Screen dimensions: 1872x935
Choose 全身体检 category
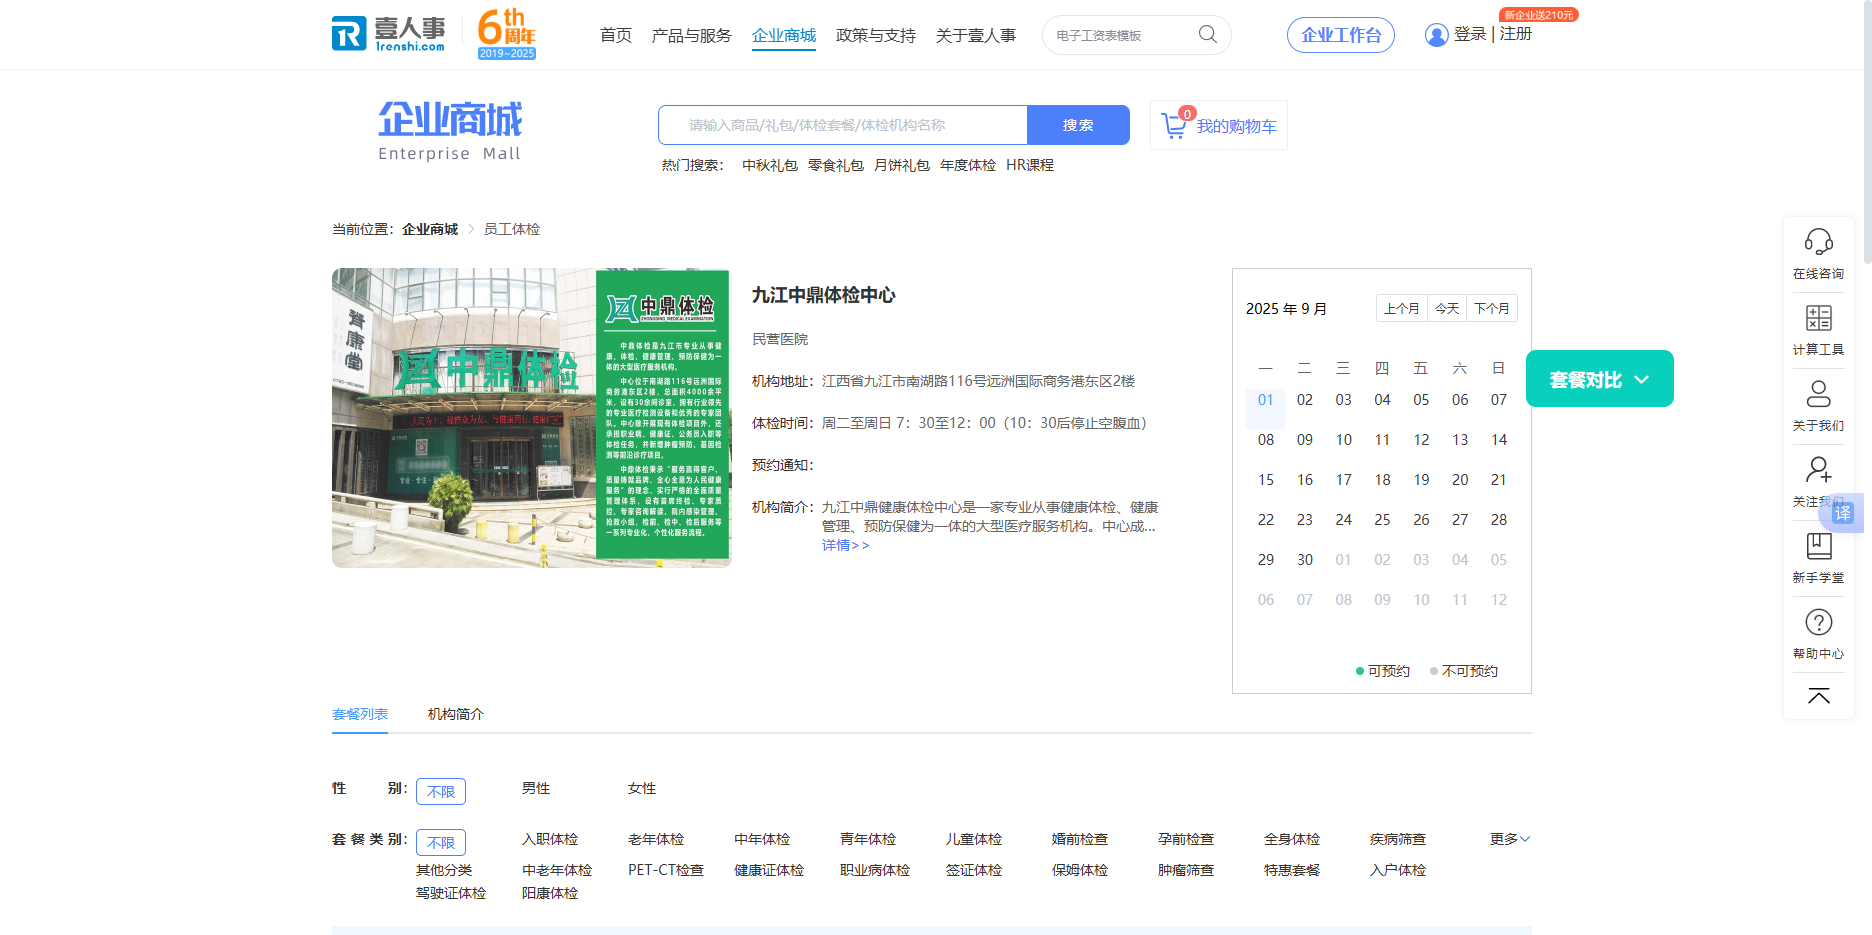click(1292, 839)
